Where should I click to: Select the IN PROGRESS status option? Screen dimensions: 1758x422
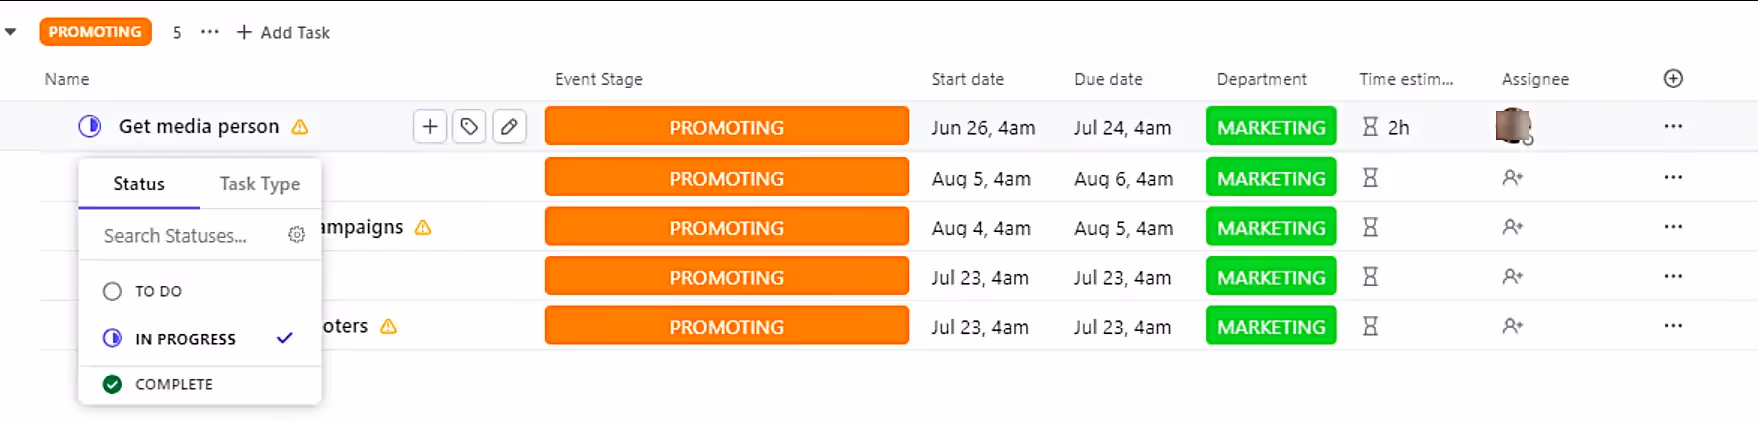185,339
